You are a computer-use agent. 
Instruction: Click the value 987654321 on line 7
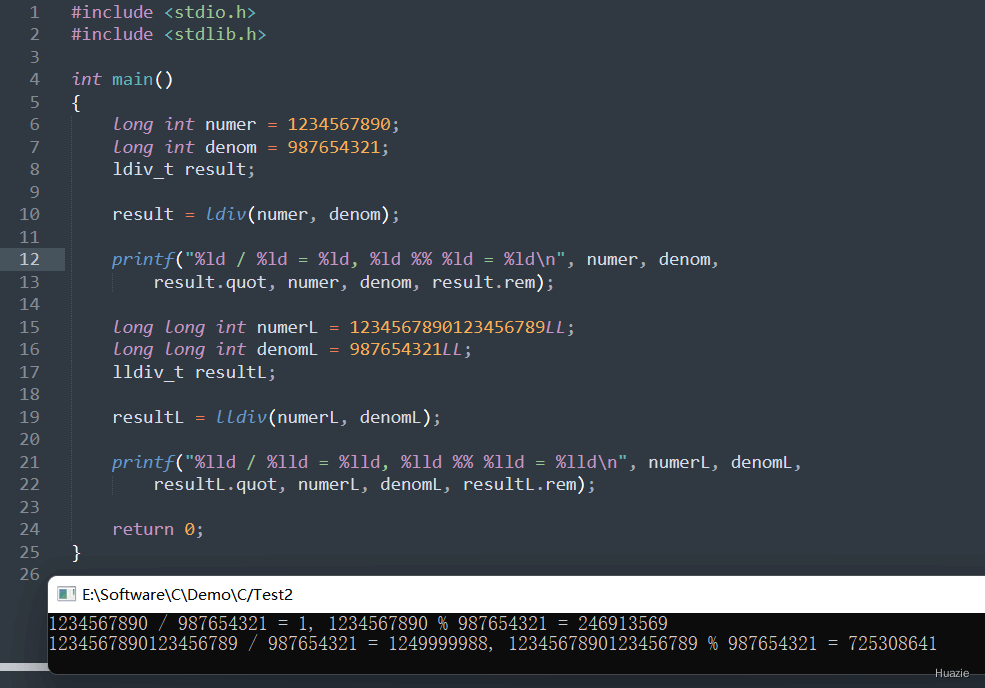click(334, 147)
